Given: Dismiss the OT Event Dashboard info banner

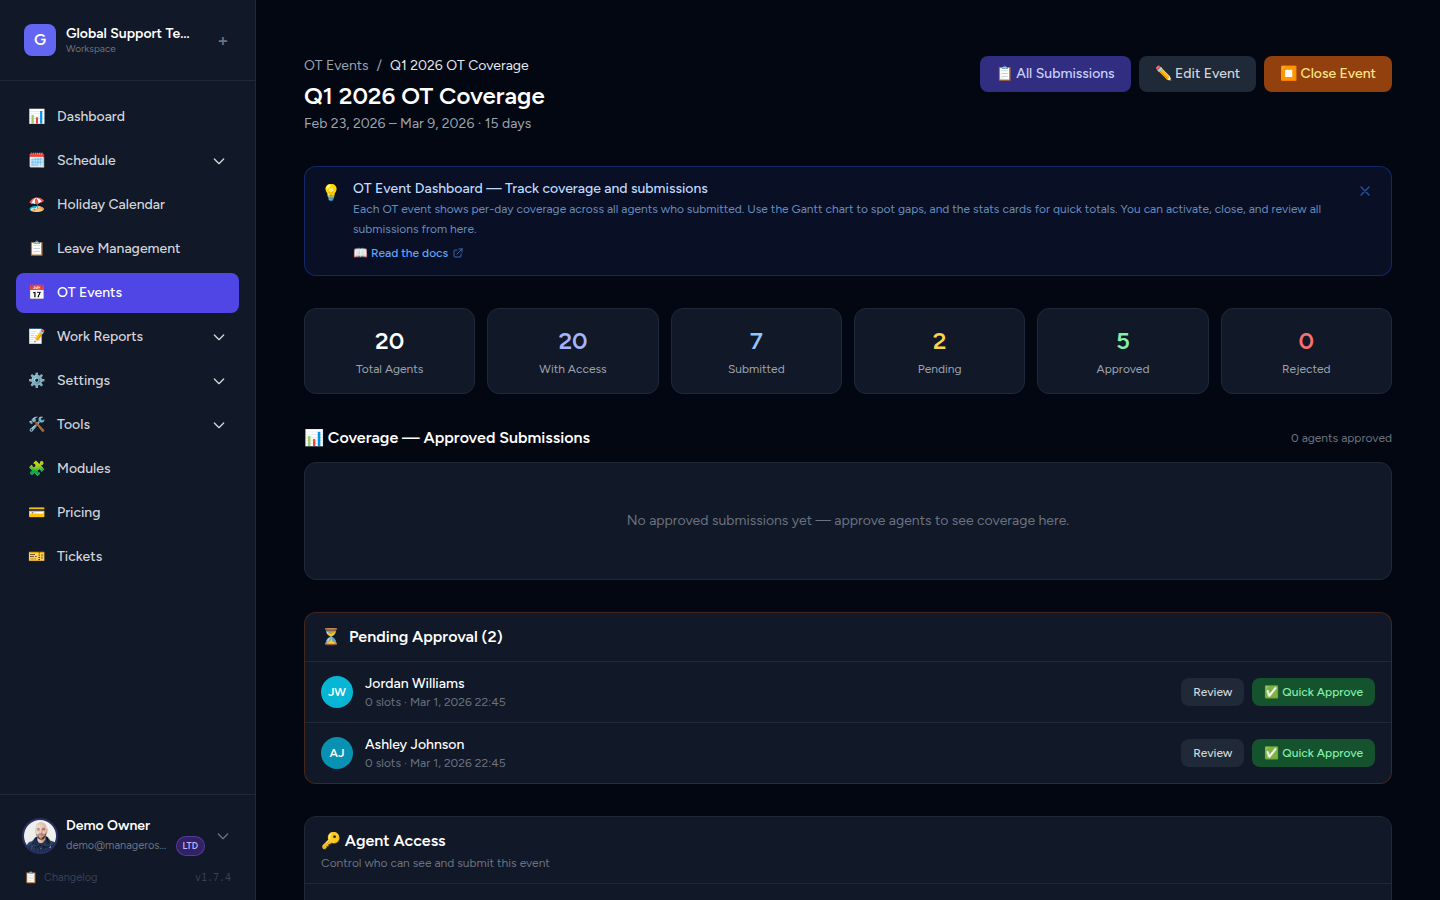Looking at the screenshot, I should point(1365,191).
